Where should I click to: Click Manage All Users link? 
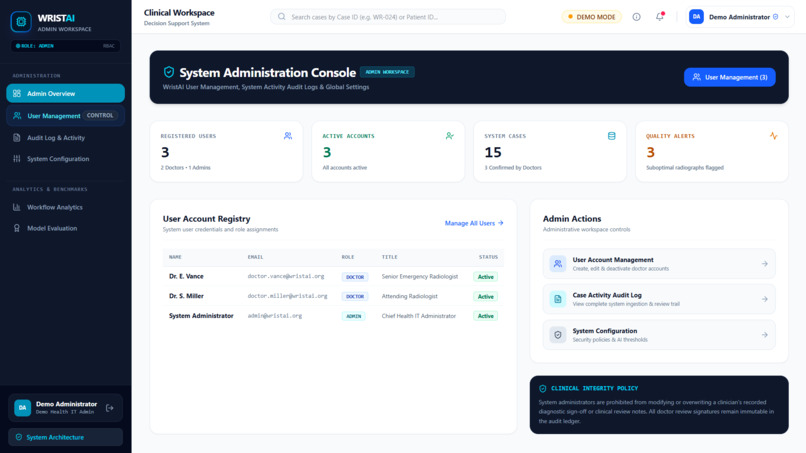[474, 223]
